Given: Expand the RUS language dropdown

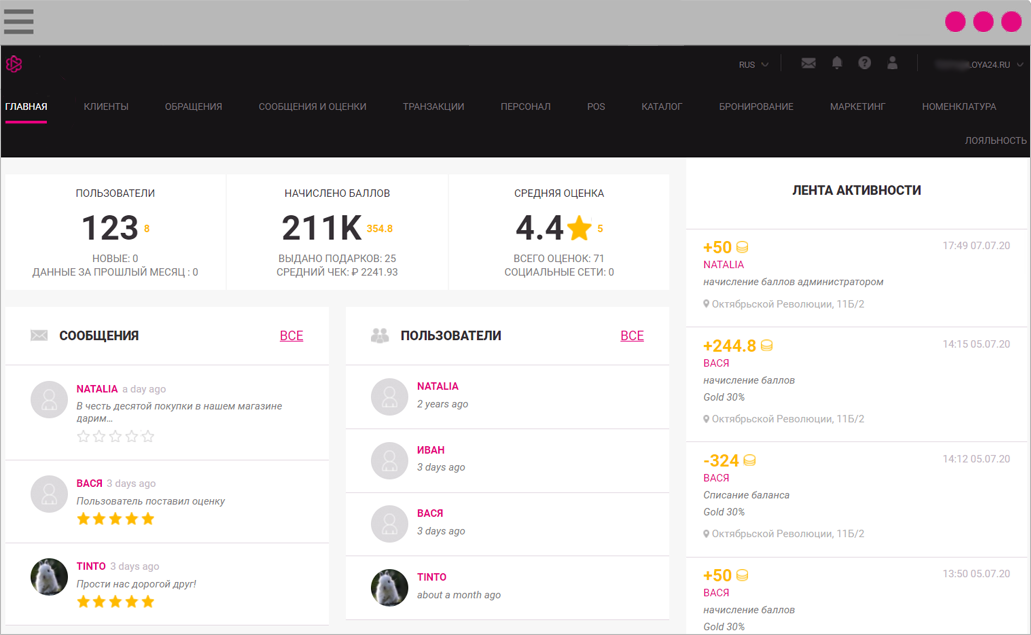Looking at the screenshot, I should [753, 65].
